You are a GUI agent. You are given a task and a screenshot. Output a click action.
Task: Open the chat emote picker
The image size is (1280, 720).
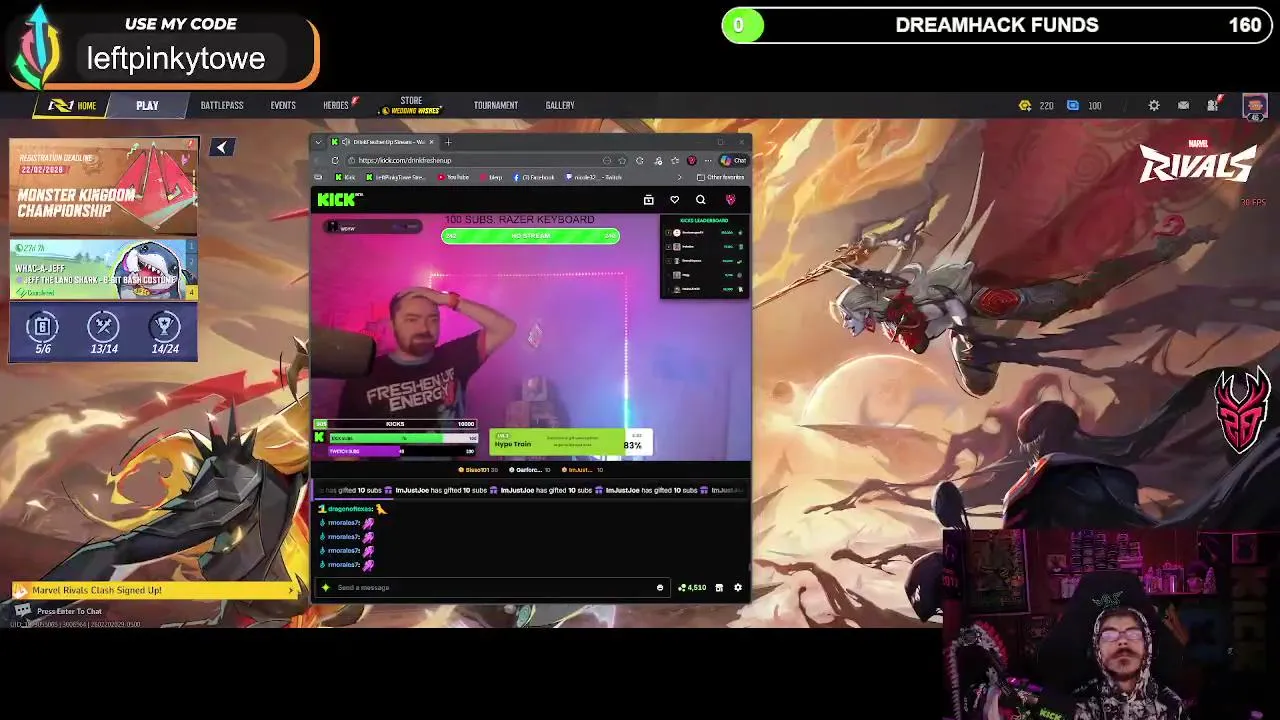coord(660,587)
